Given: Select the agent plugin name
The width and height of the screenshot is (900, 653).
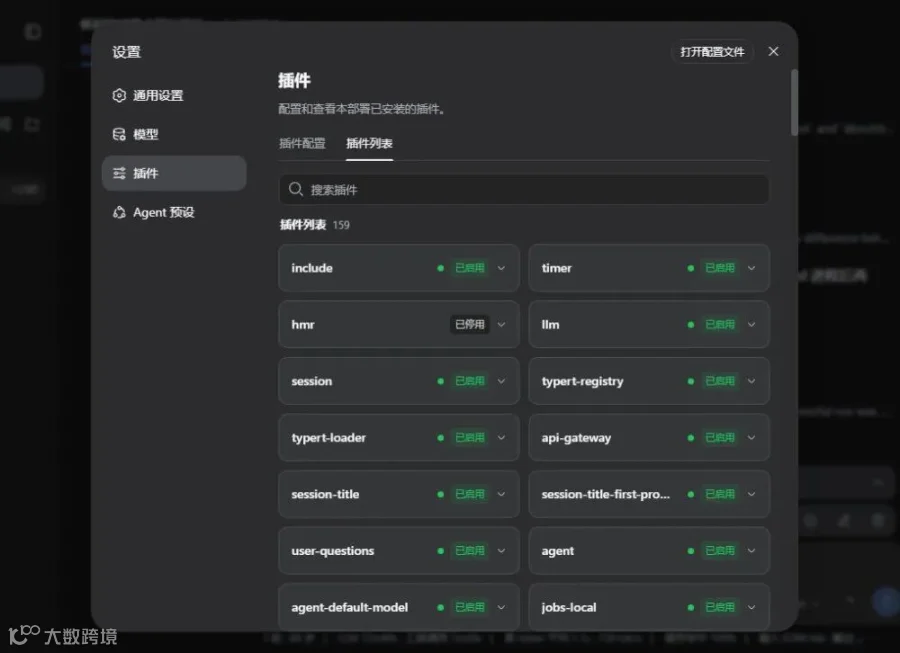Looking at the screenshot, I should click(x=557, y=551).
